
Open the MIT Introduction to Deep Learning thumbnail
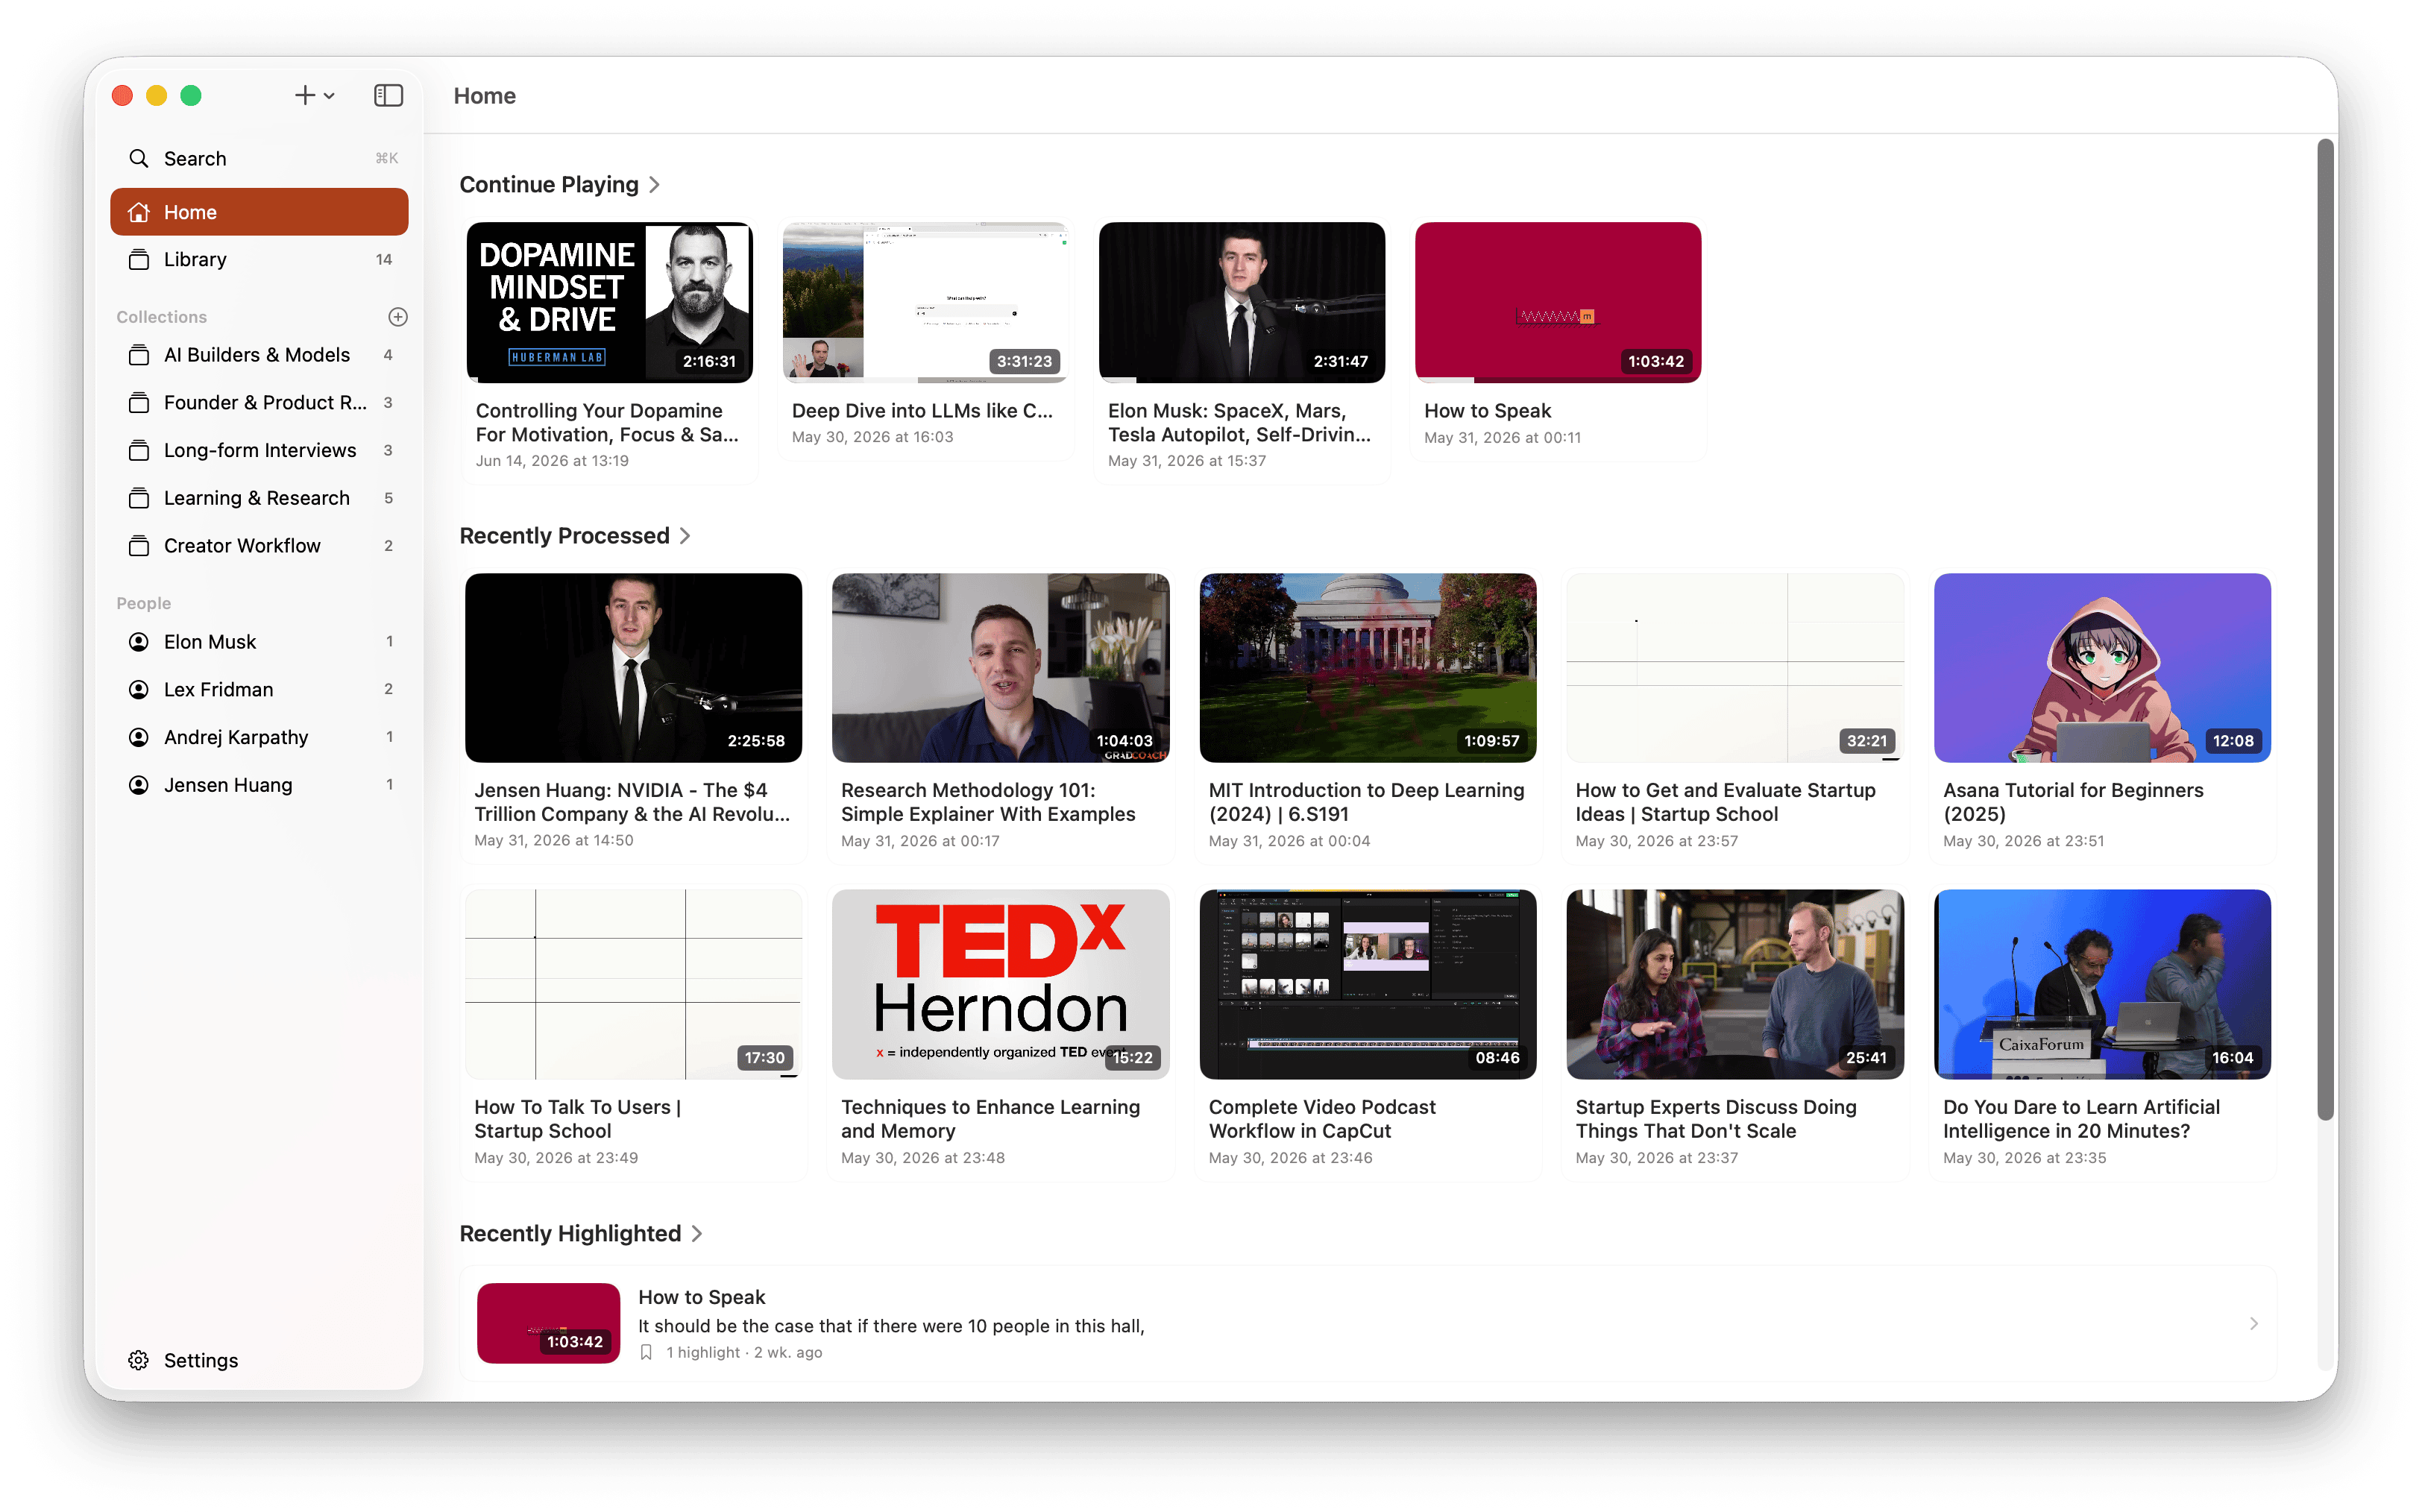[x=1367, y=668]
